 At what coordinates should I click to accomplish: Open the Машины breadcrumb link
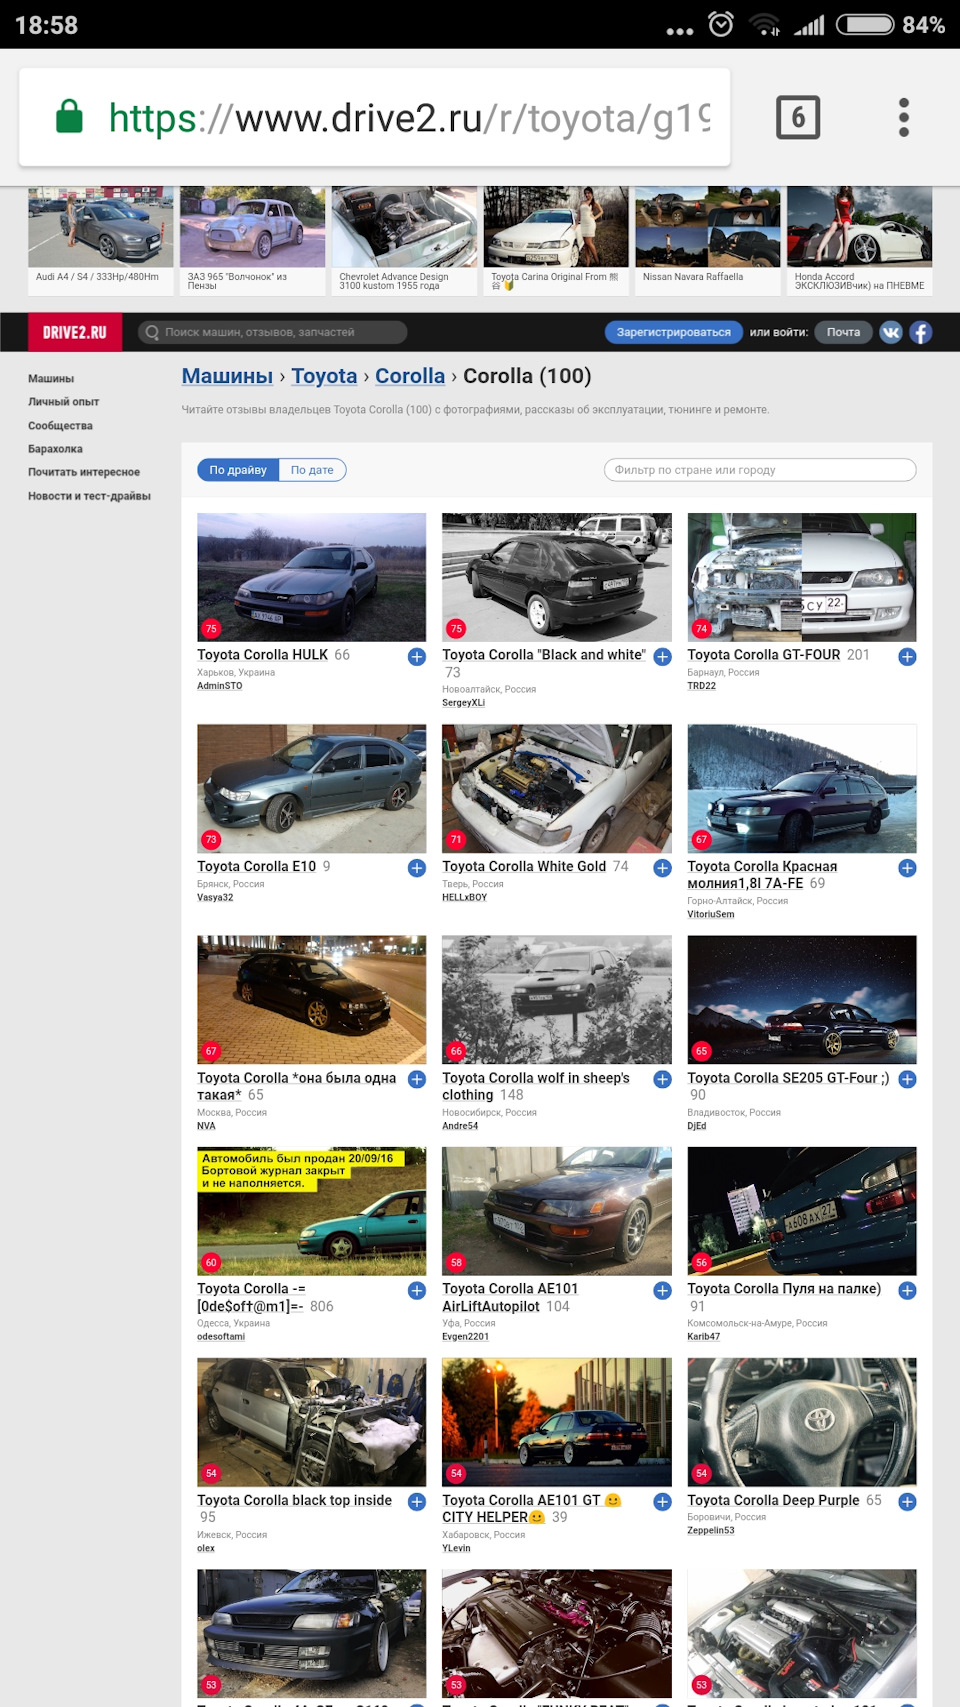click(227, 376)
